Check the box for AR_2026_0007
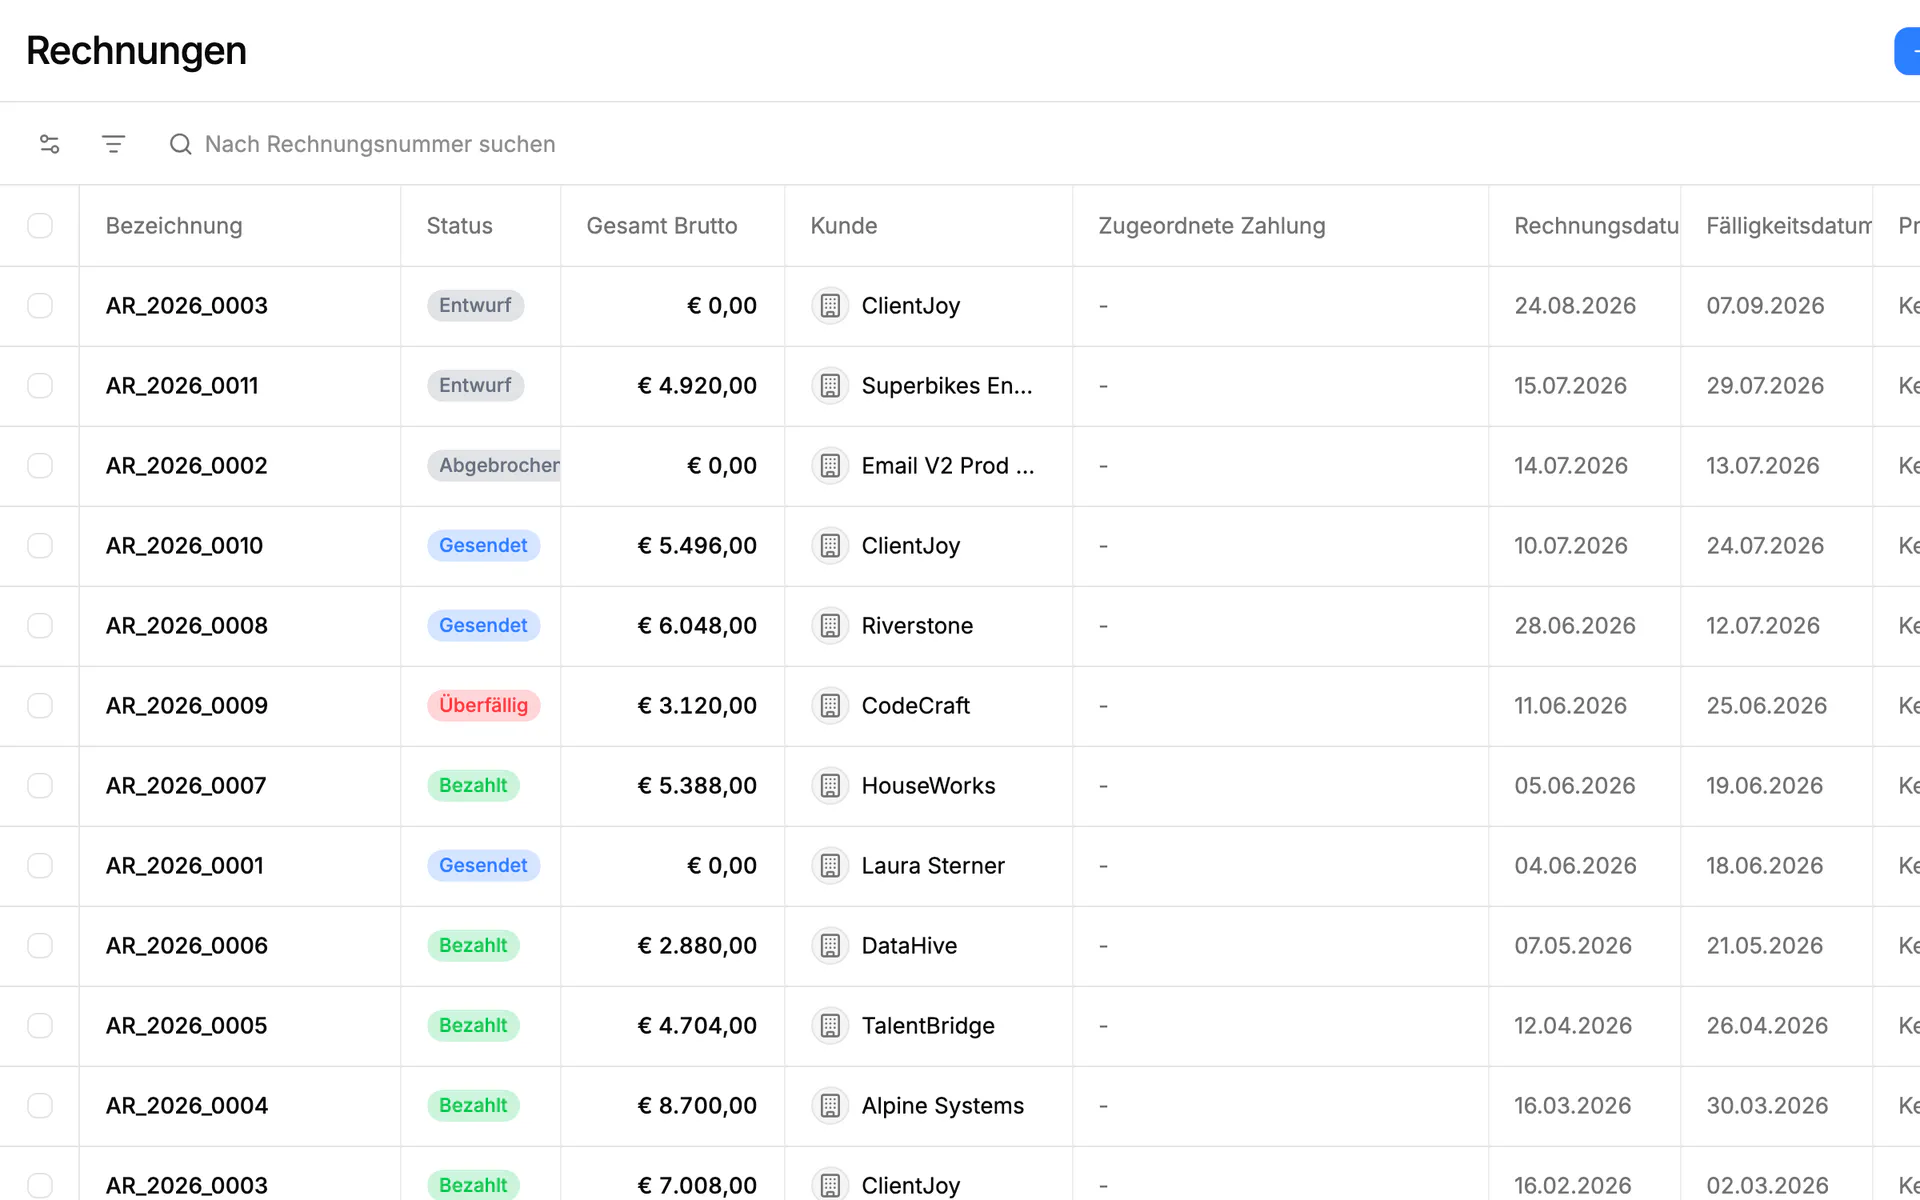This screenshot has width=1920, height=1200. (x=40, y=786)
